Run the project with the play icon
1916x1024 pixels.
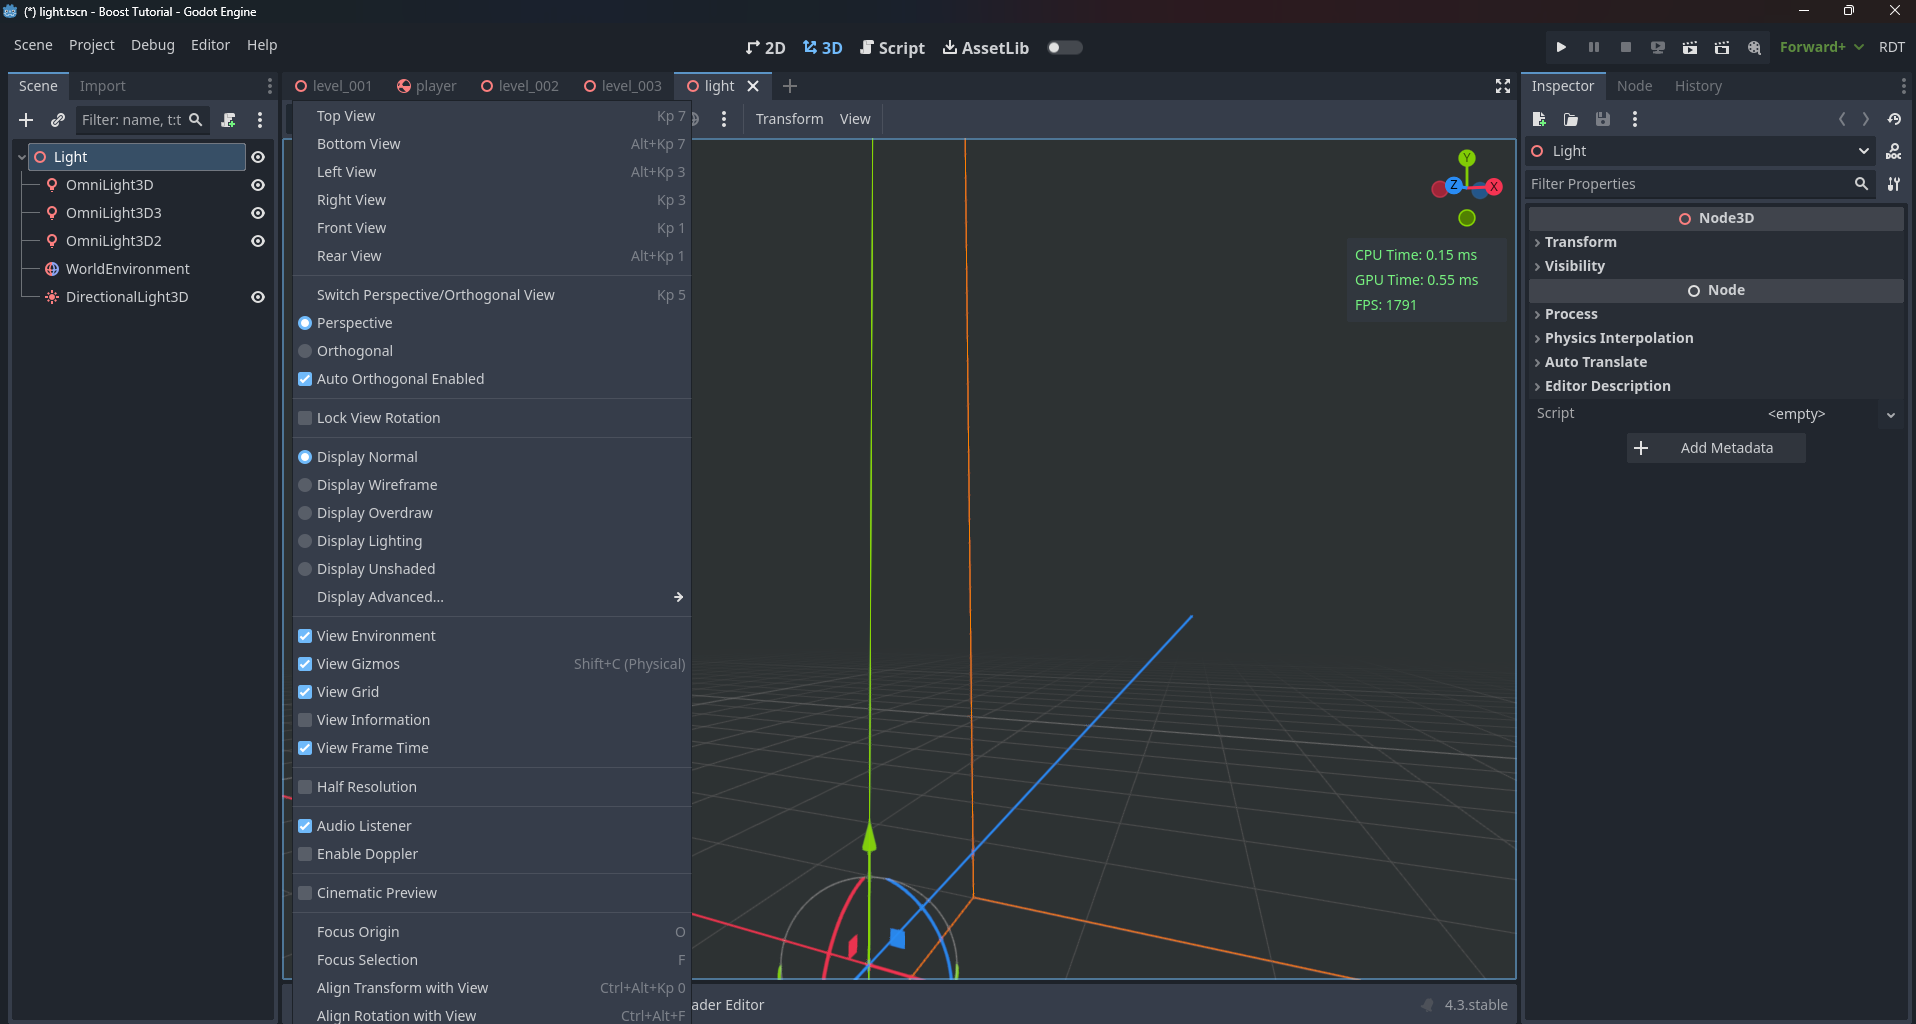tap(1561, 47)
